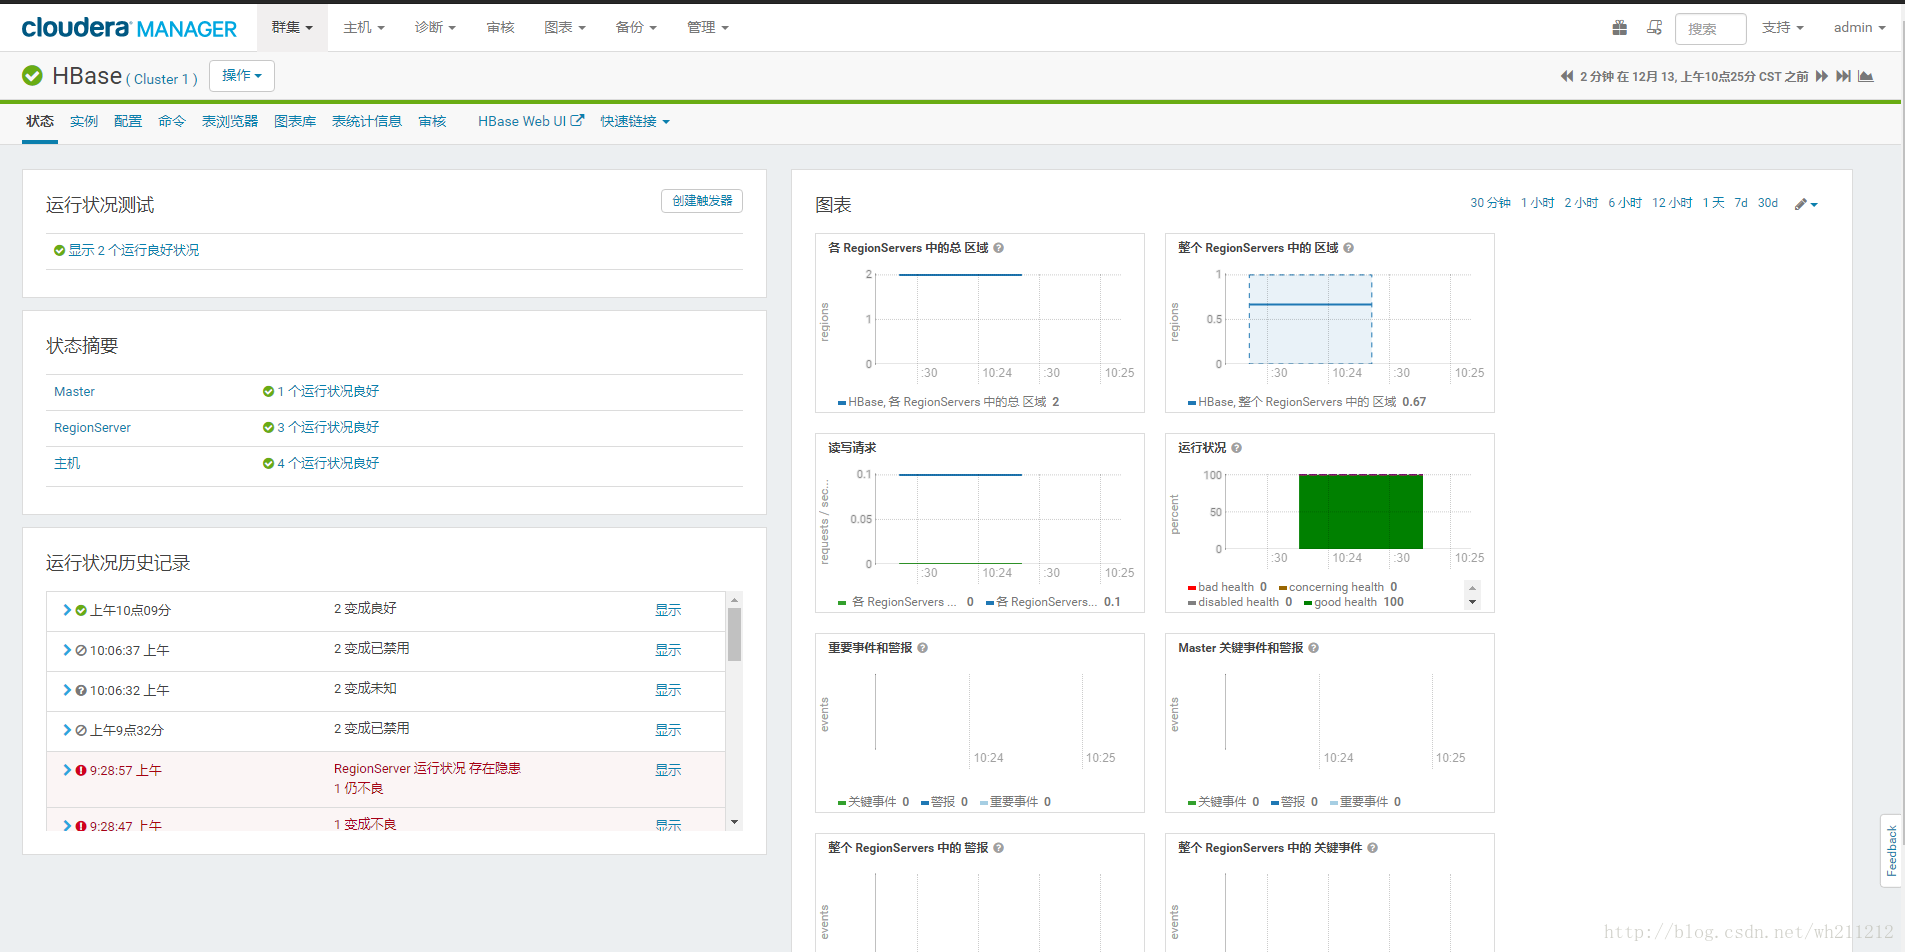Click help icon beside 整个 RegionServers 中的 关键事件
Image resolution: width=1905 pixels, height=952 pixels.
[x=1372, y=848]
